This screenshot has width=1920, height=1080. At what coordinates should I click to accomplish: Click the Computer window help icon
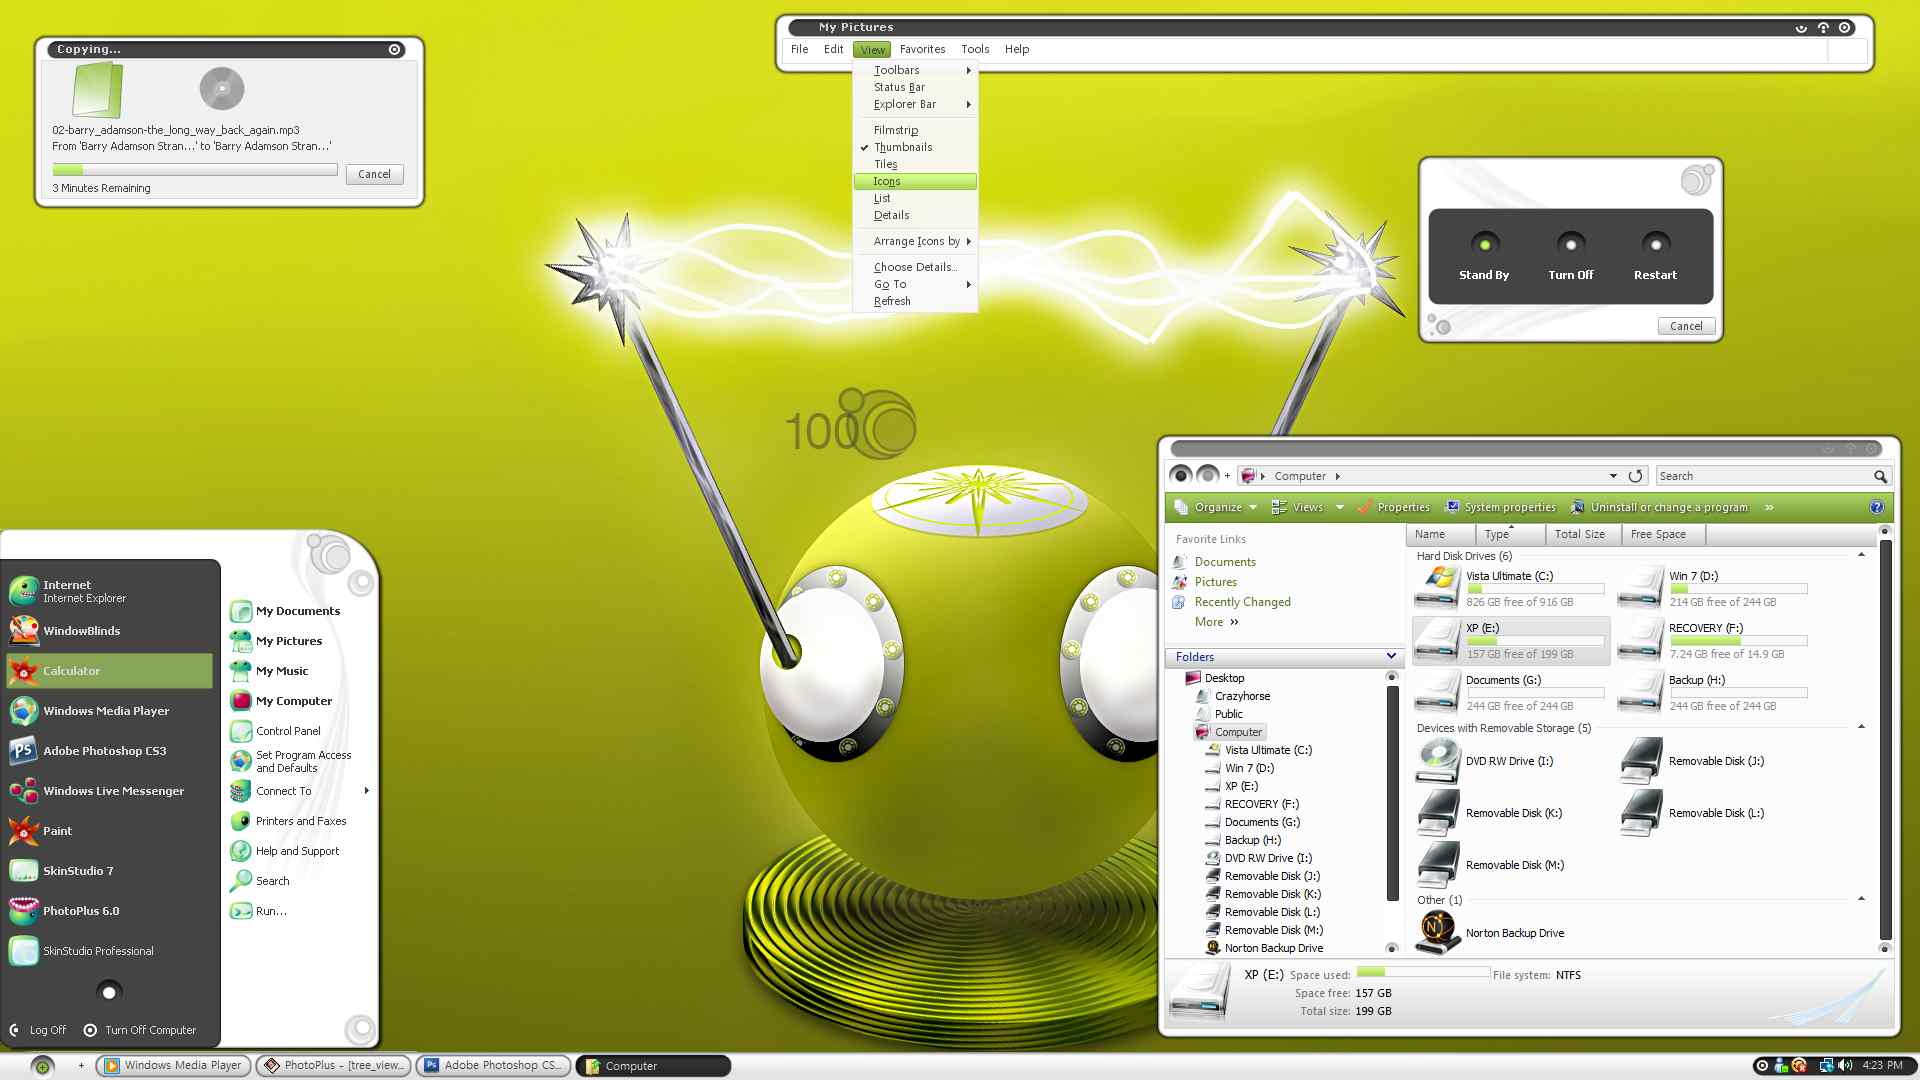pos(1876,507)
